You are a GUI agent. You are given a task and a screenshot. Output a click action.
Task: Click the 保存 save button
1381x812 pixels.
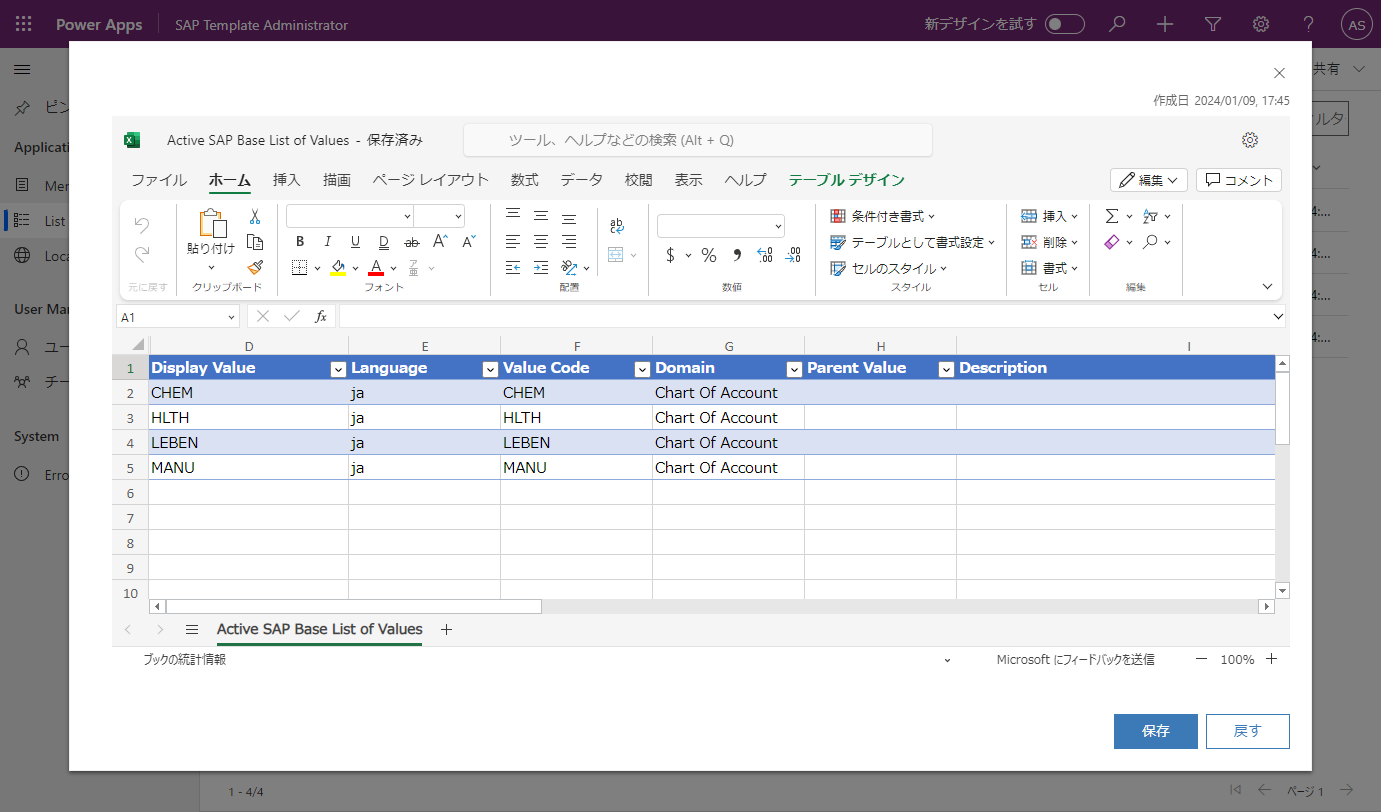tap(1156, 731)
